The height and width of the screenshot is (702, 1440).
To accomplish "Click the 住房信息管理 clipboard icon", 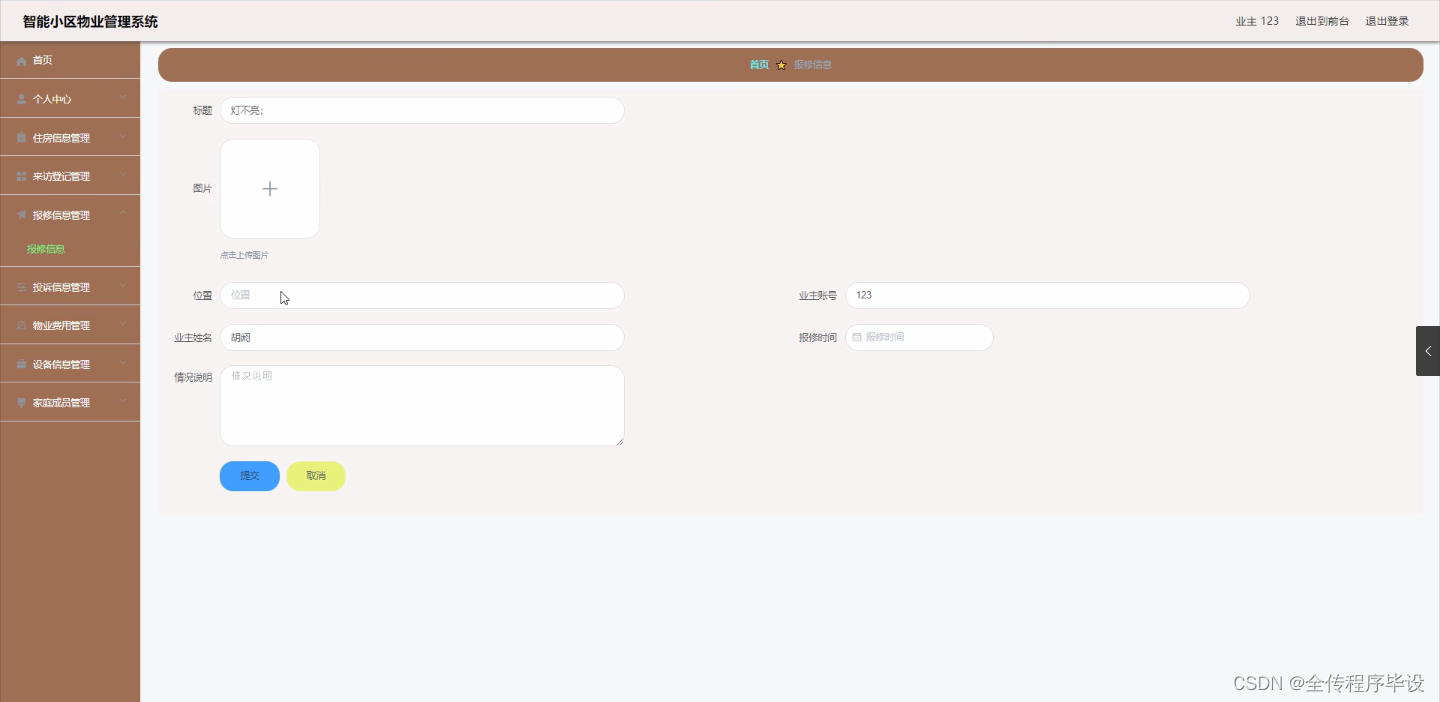I will (20, 137).
